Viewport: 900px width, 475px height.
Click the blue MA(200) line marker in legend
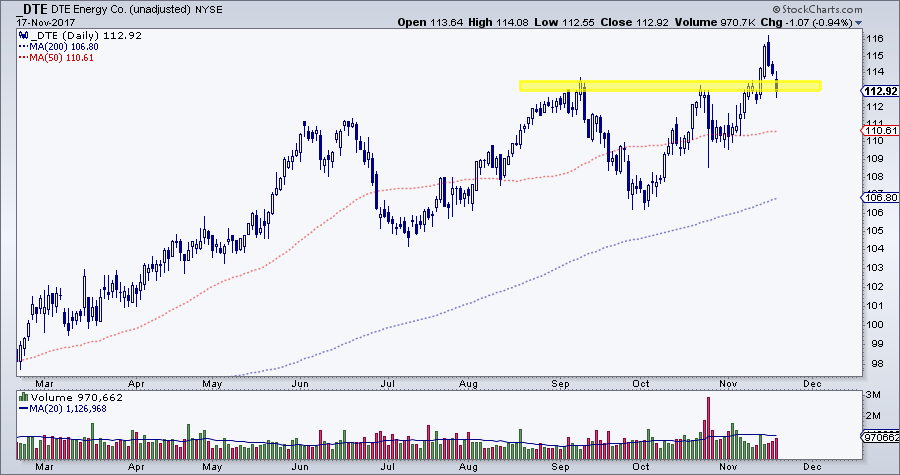click(21, 45)
